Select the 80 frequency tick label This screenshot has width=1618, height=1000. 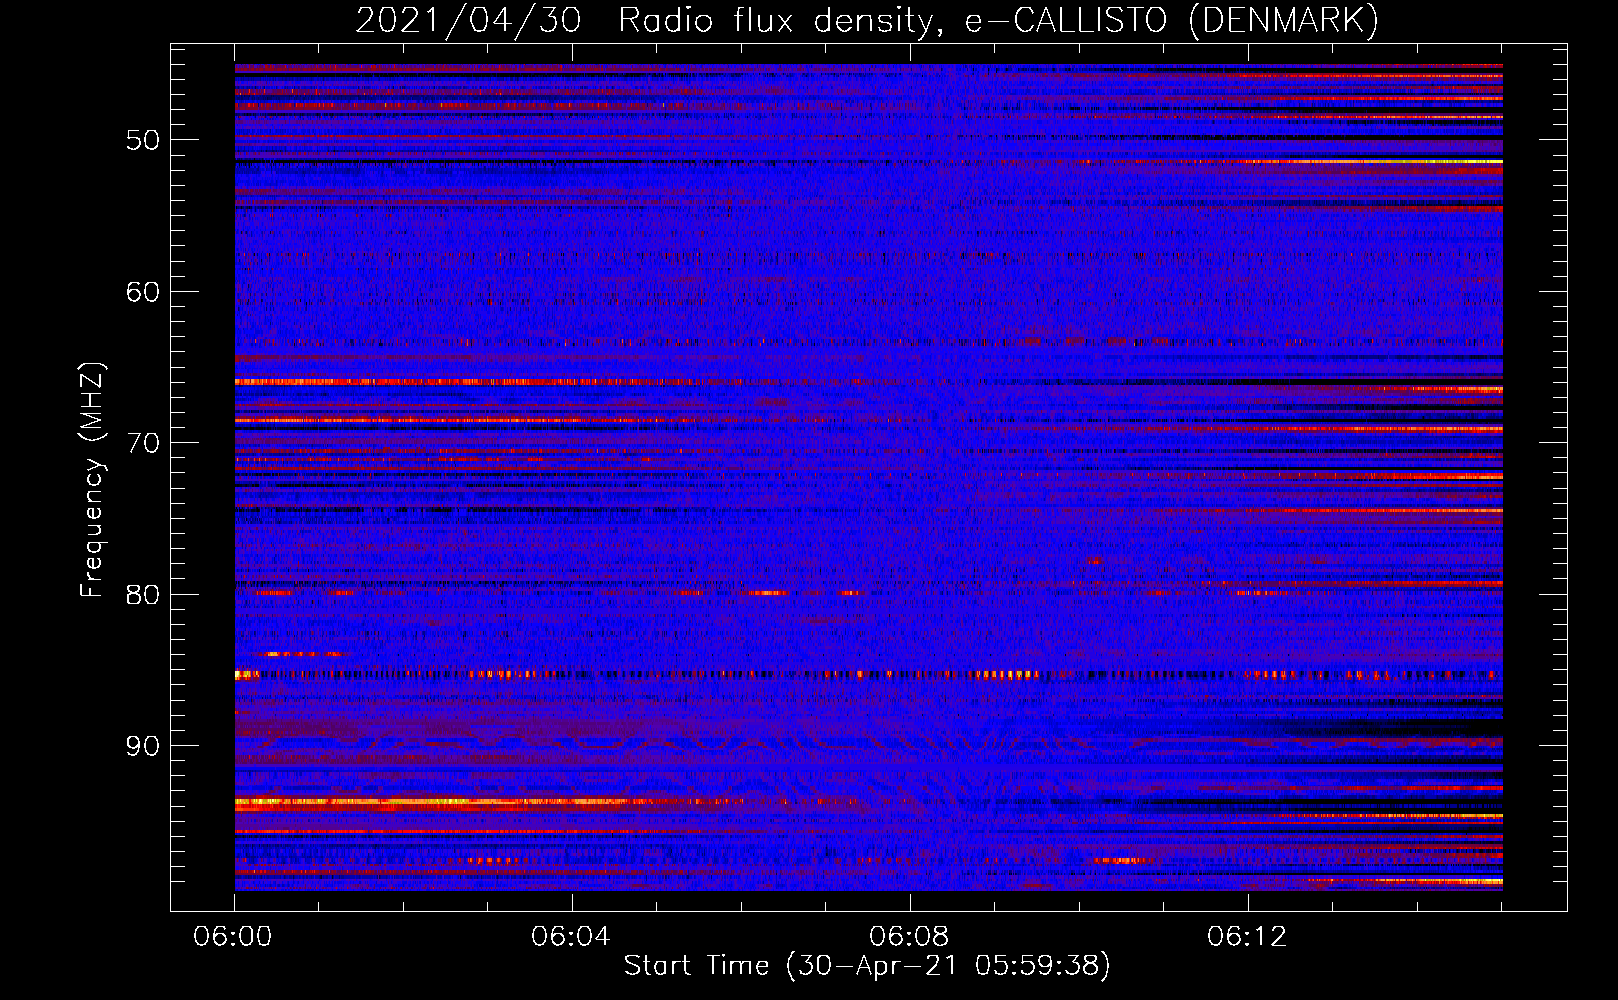[x=143, y=595]
